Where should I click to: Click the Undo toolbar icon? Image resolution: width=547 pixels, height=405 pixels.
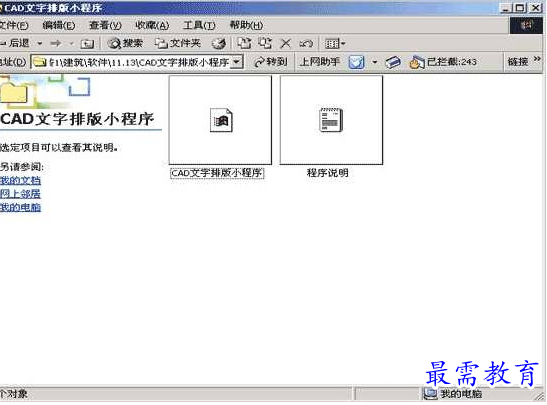coord(306,44)
